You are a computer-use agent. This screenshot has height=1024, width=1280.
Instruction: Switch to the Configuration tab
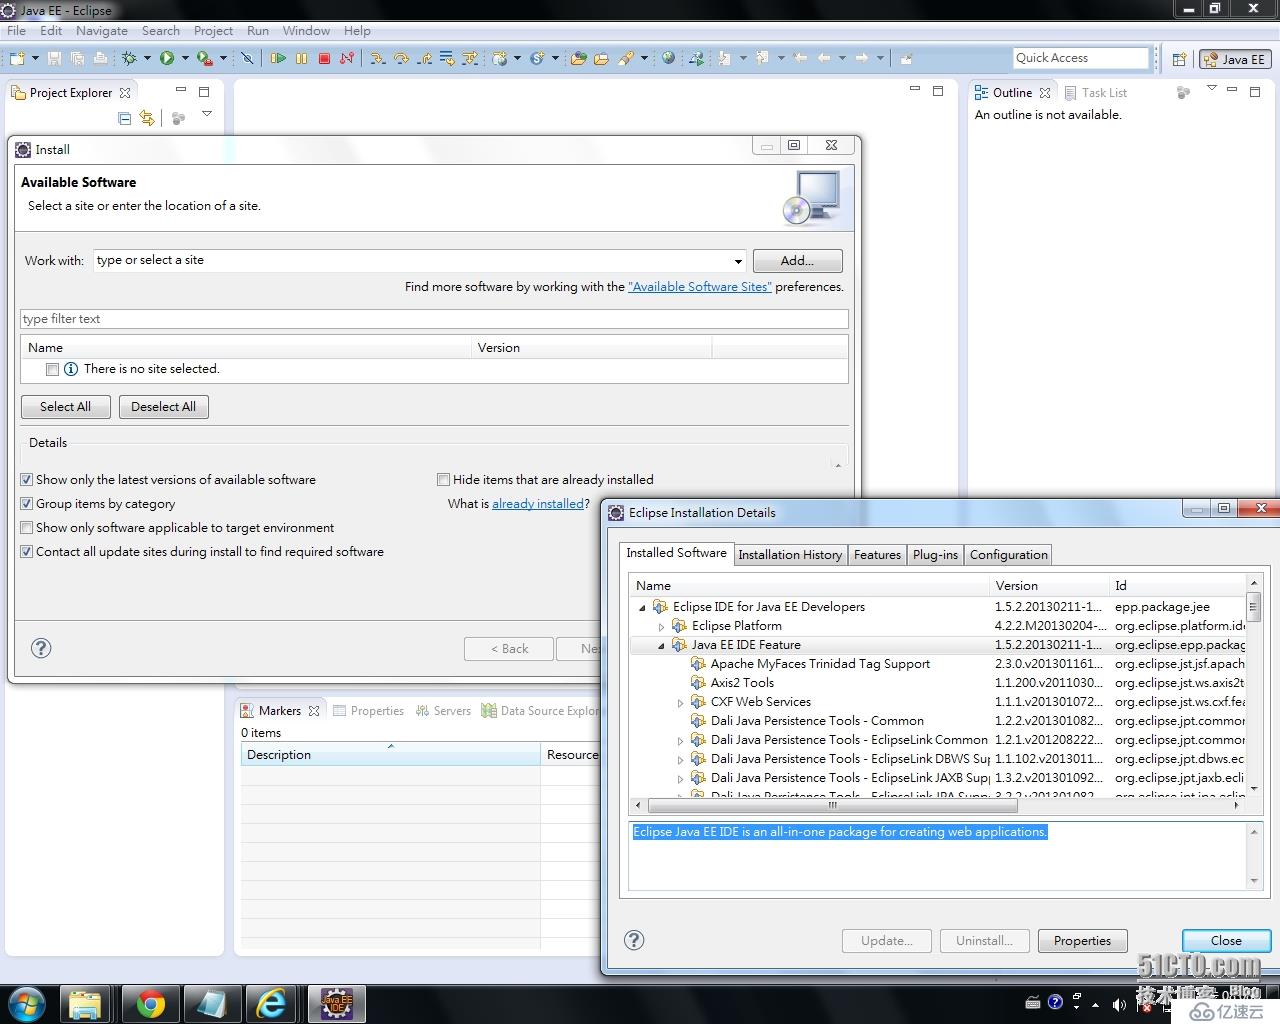[x=1009, y=555]
